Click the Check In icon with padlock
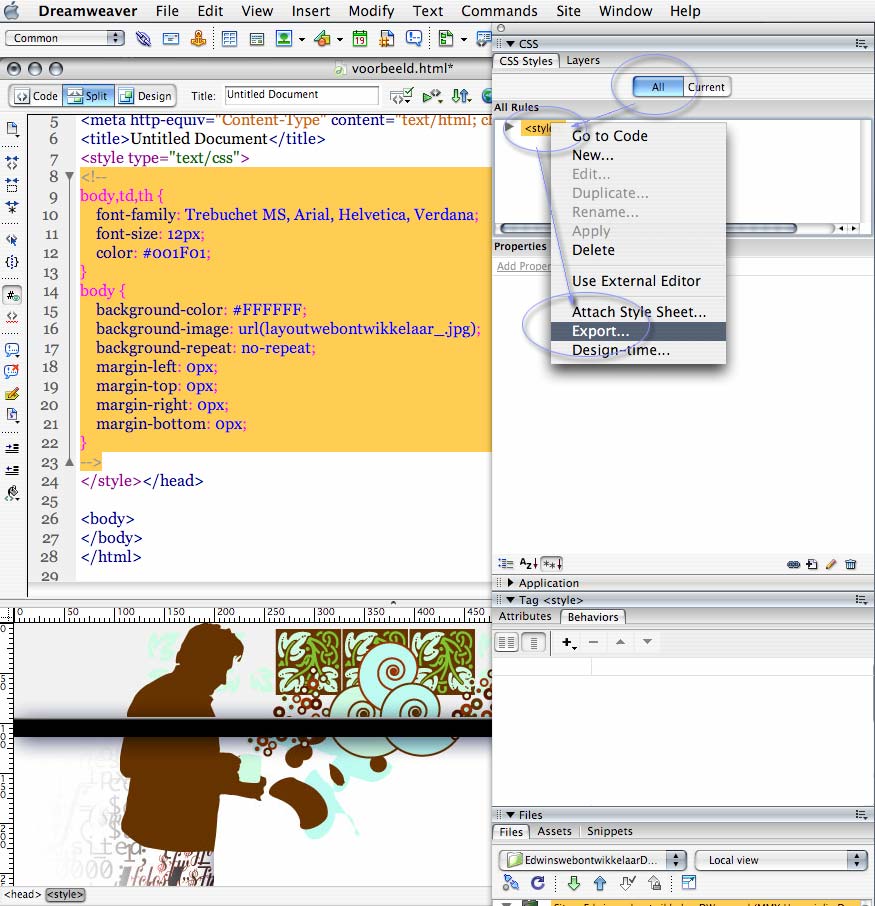This screenshot has width=875, height=906. pyautogui.click(x=654, y=883)
